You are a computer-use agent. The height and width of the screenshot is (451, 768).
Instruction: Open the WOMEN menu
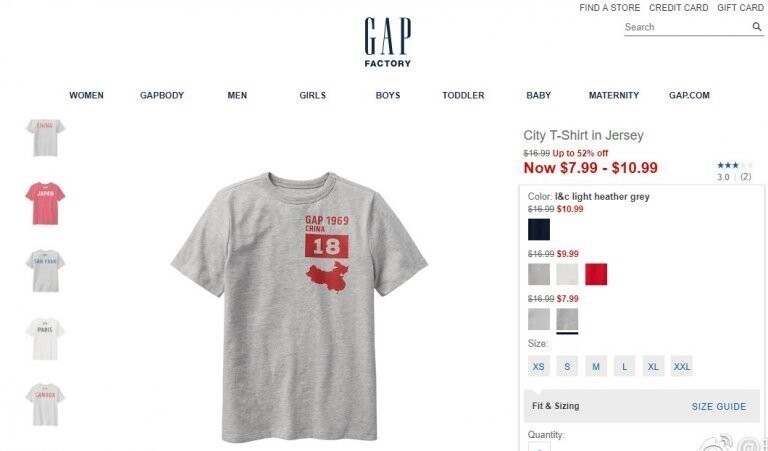(86, 95)
